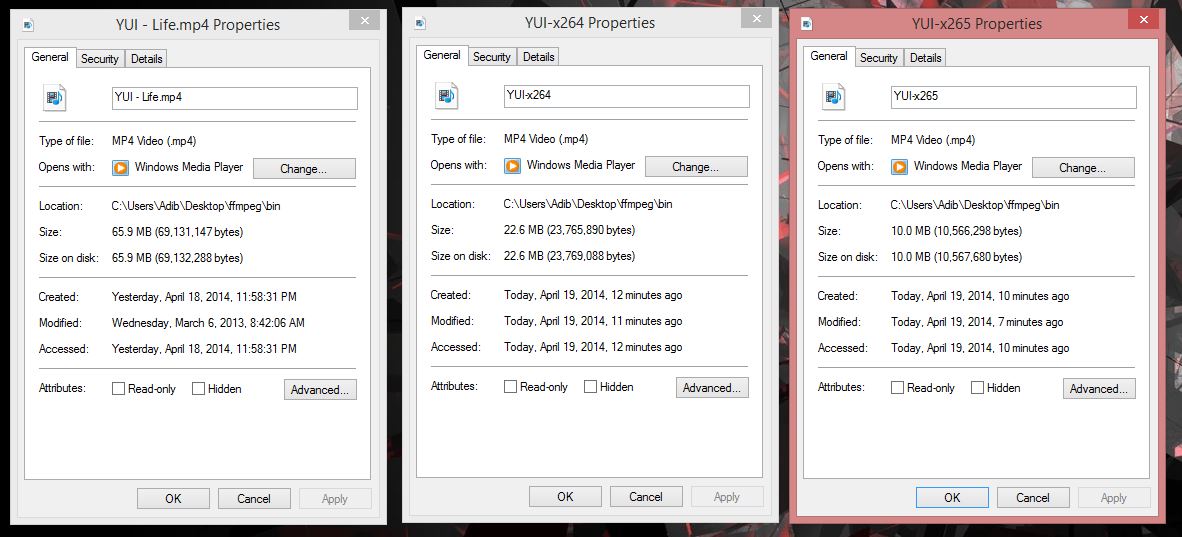
Task: Click title bar file icon of YUI-x265 Properties
Action: point(807,24)
